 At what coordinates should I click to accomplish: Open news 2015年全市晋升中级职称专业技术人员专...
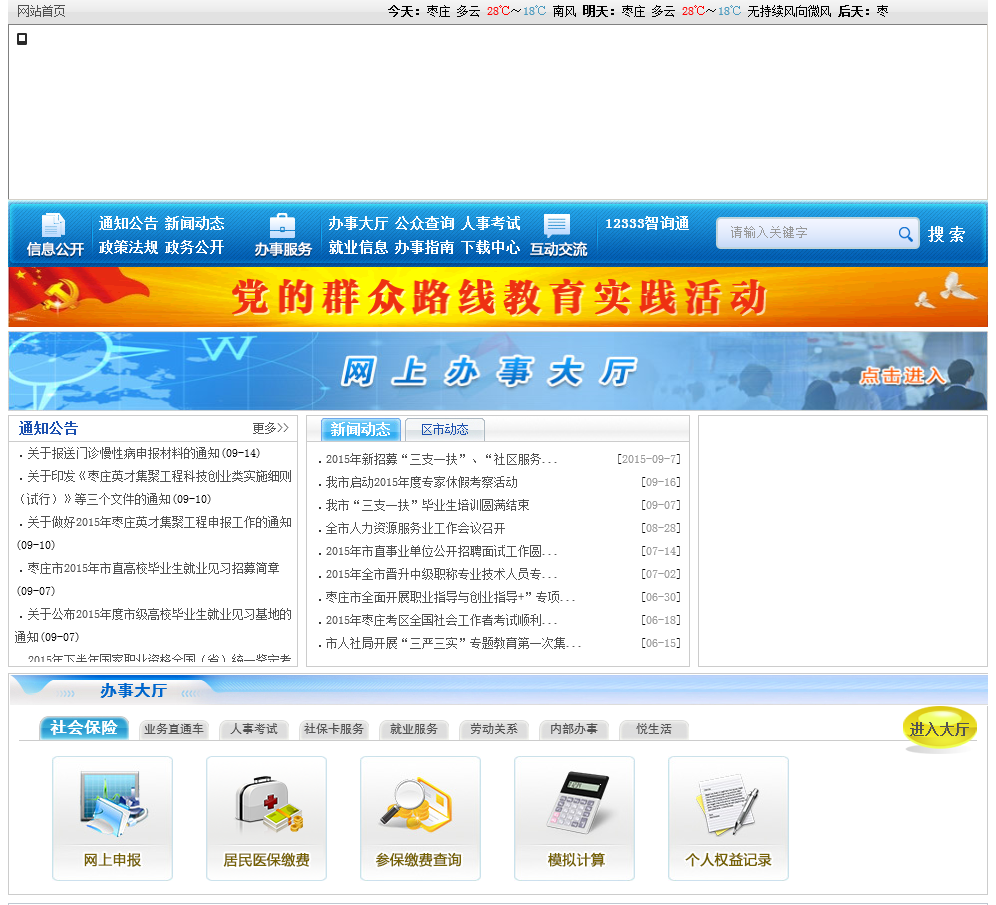[441, 573]
